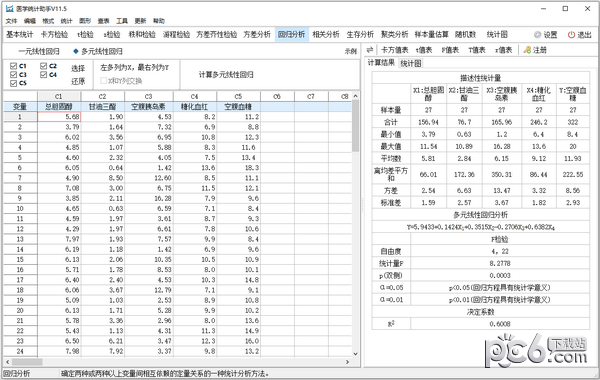Click data grid horizontal scrollbar thumb

(x=27, y=362)
